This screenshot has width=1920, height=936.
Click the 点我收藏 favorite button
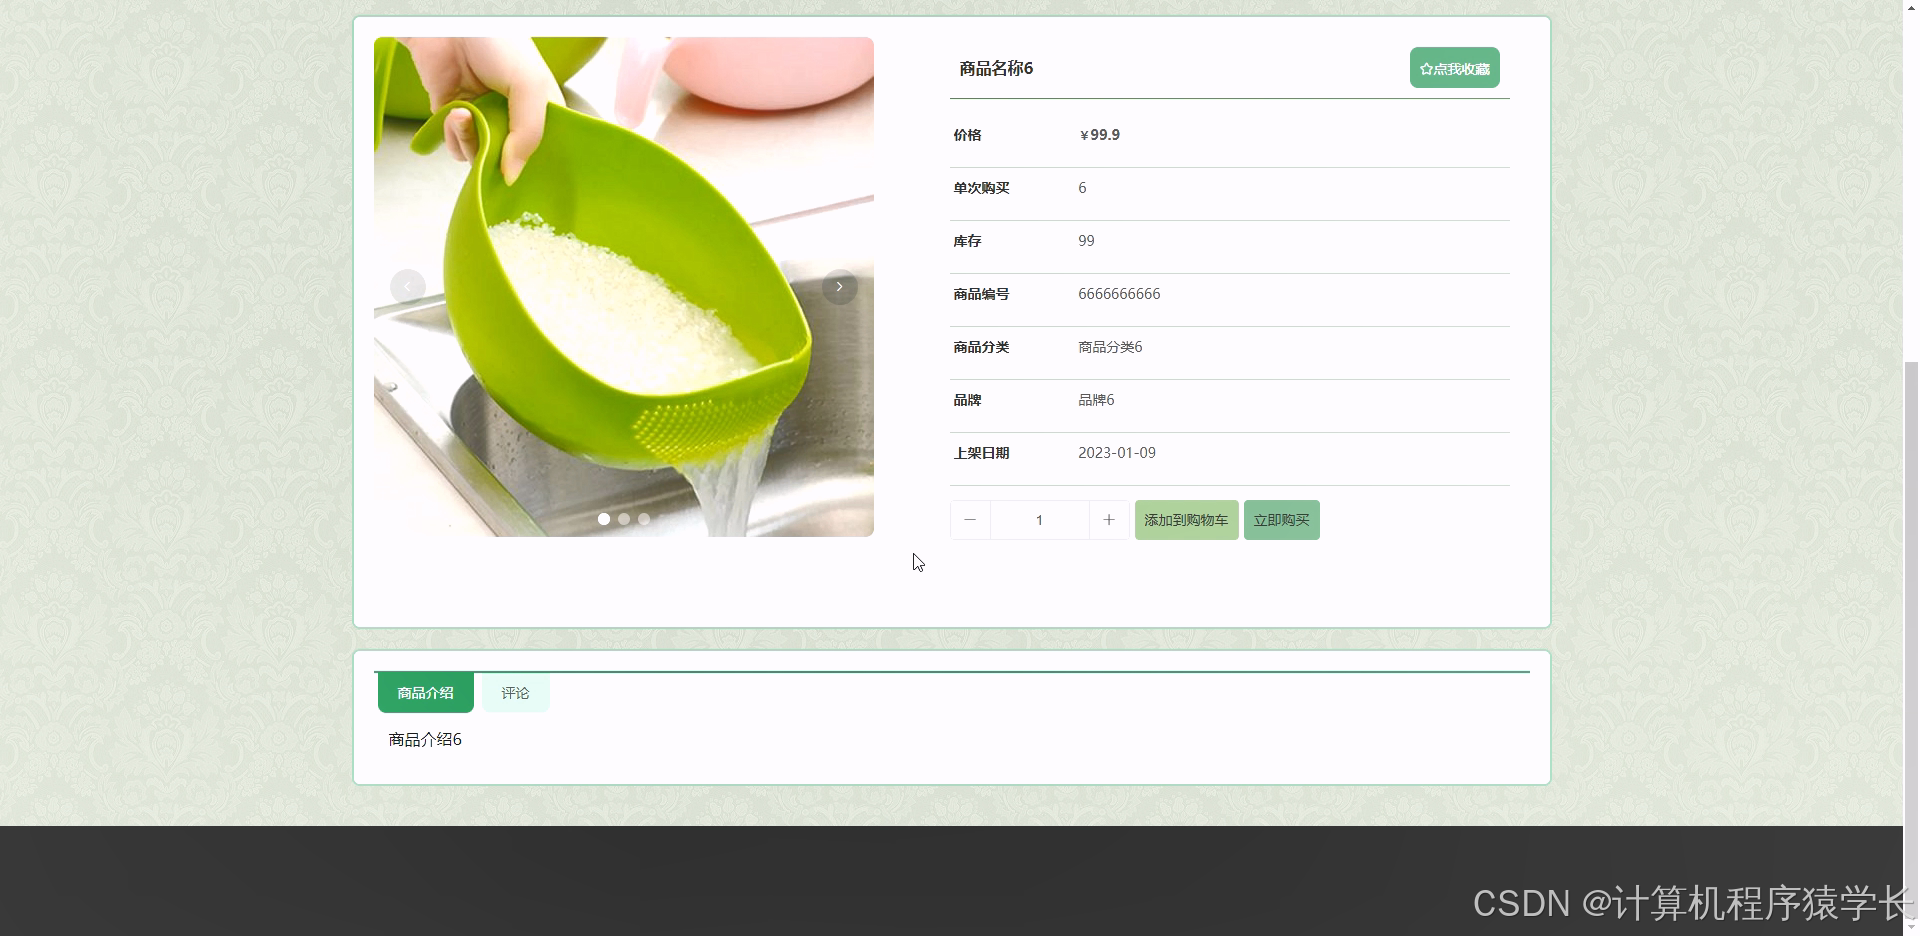click(1454, 67)
